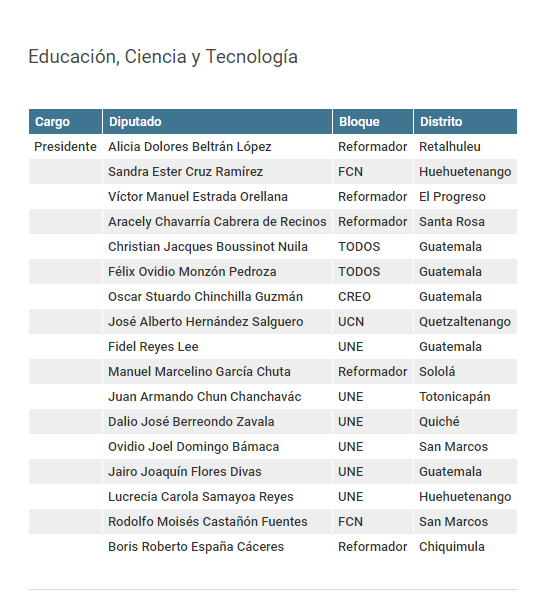Screen dimensions: 548x598
Task: Click the Diputado column header
Action: 217,121
